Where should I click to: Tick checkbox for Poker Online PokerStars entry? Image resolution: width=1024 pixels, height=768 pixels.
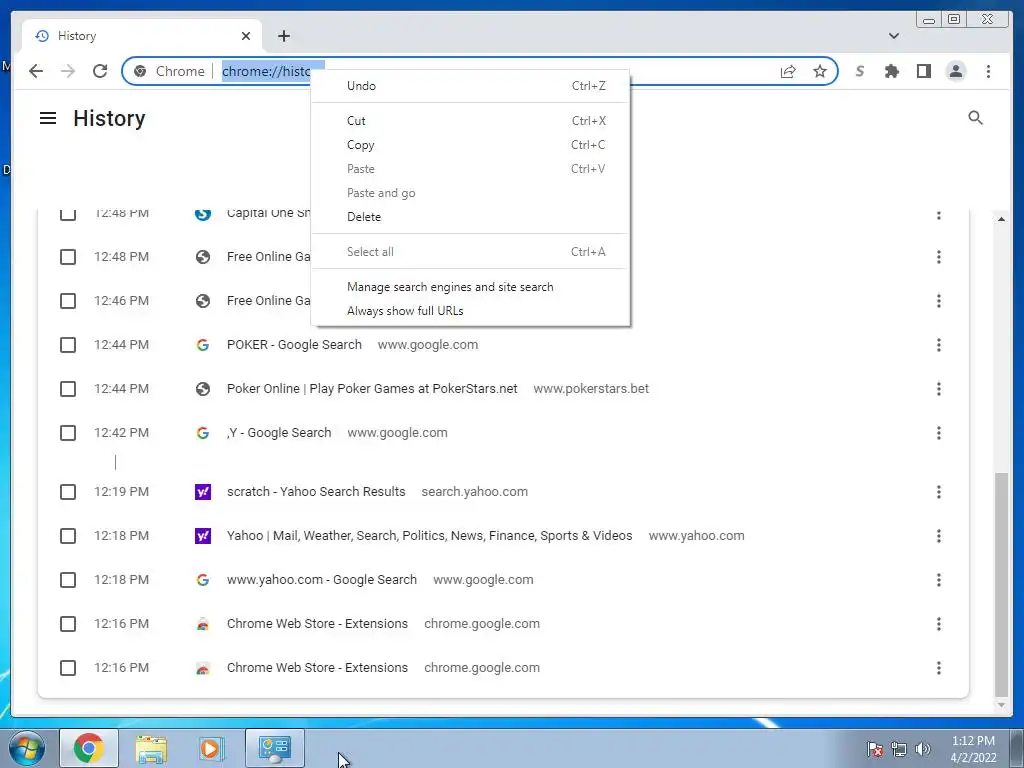[68, 389]
